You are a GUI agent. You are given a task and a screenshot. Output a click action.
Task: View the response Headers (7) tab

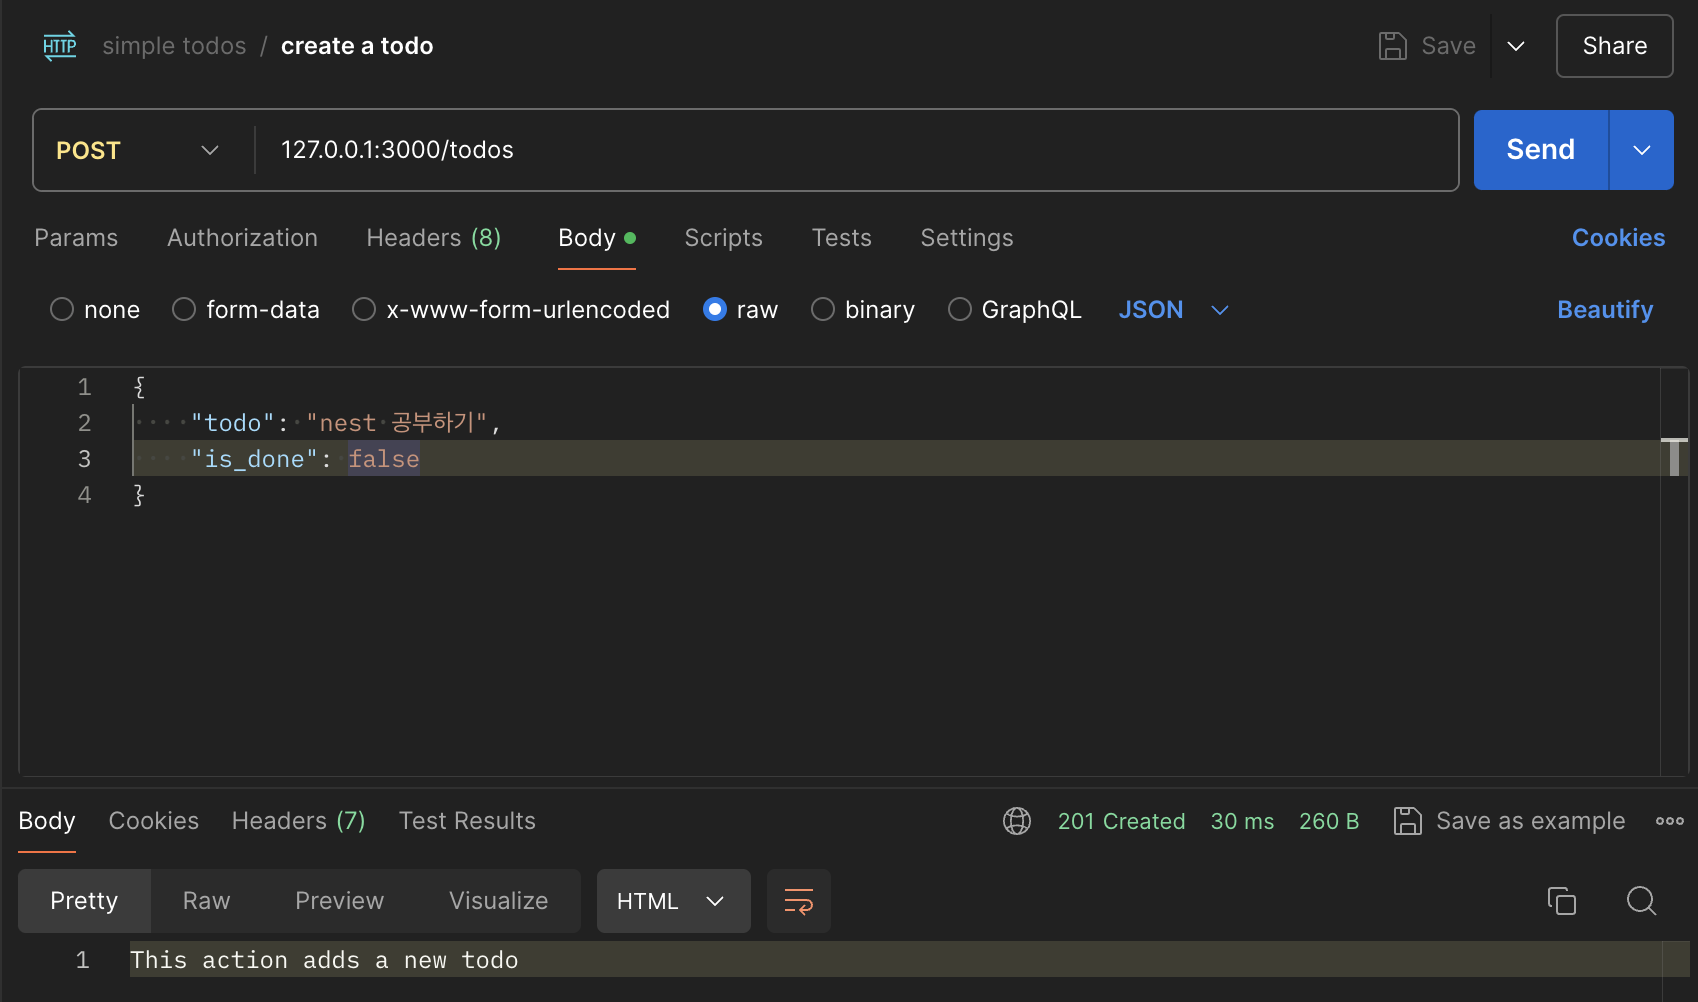[x=299, y=821]
